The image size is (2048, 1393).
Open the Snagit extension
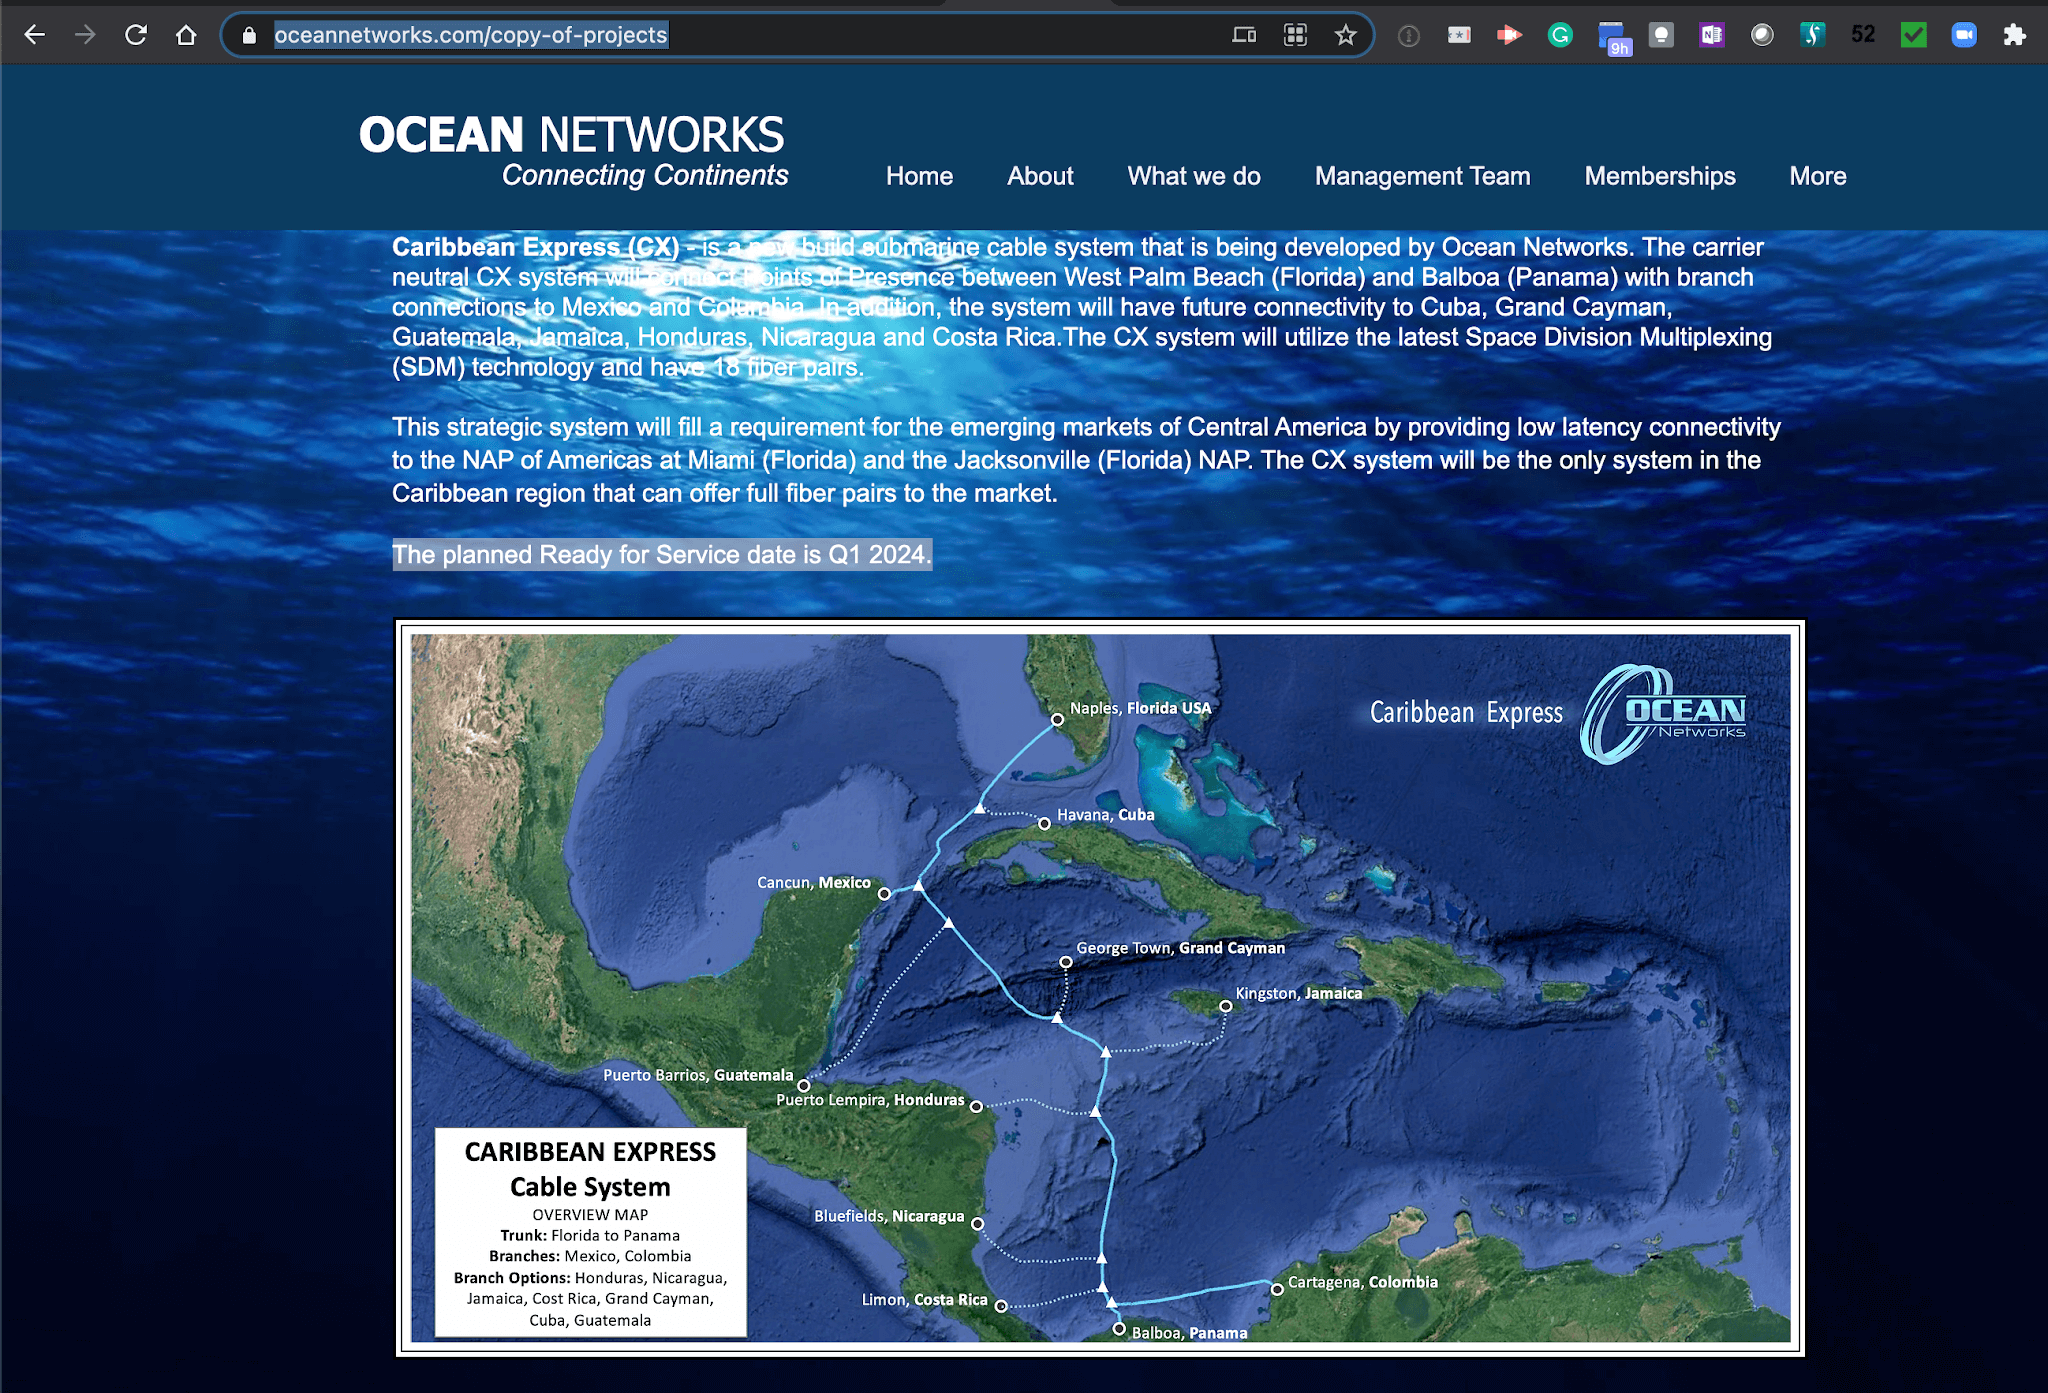(x=1815, y=34)
